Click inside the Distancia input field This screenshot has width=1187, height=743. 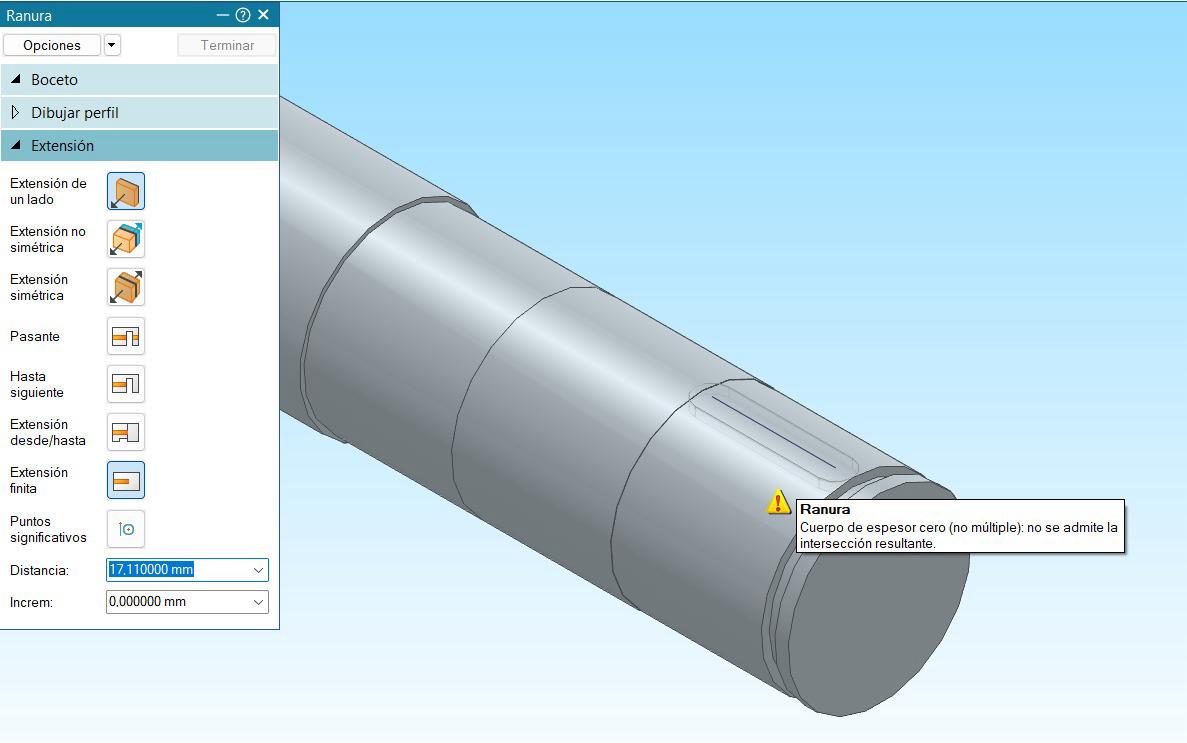175,570
